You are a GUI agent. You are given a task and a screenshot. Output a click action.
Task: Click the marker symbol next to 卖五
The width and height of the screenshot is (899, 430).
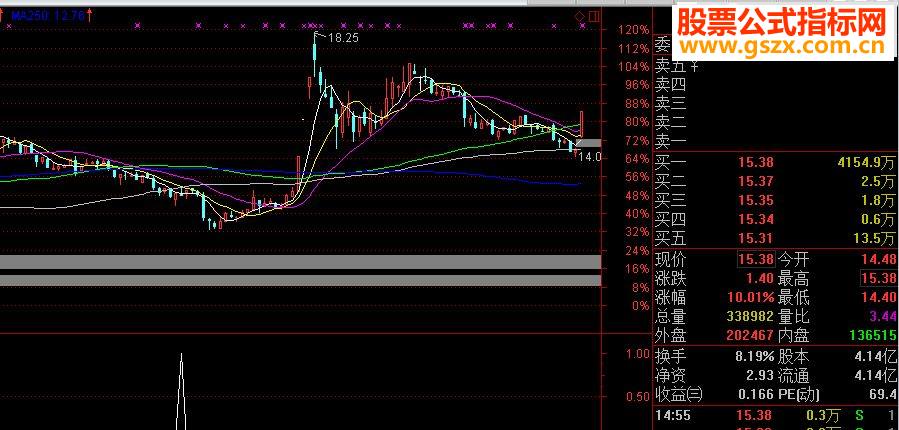(x=695, y=66)
